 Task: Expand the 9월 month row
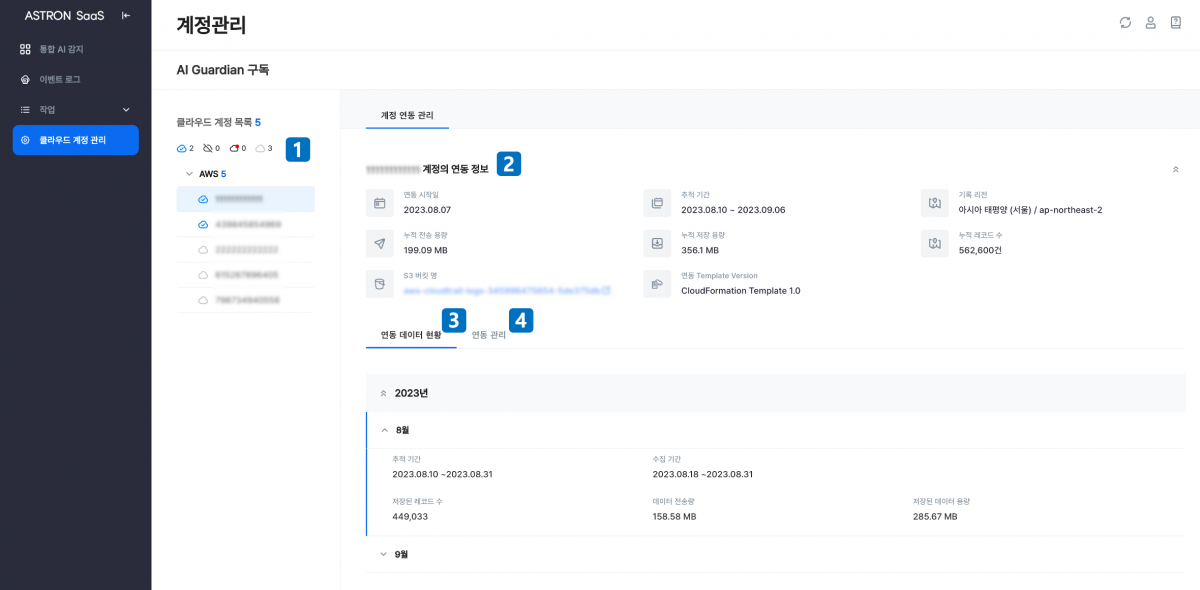pos(384,553)
